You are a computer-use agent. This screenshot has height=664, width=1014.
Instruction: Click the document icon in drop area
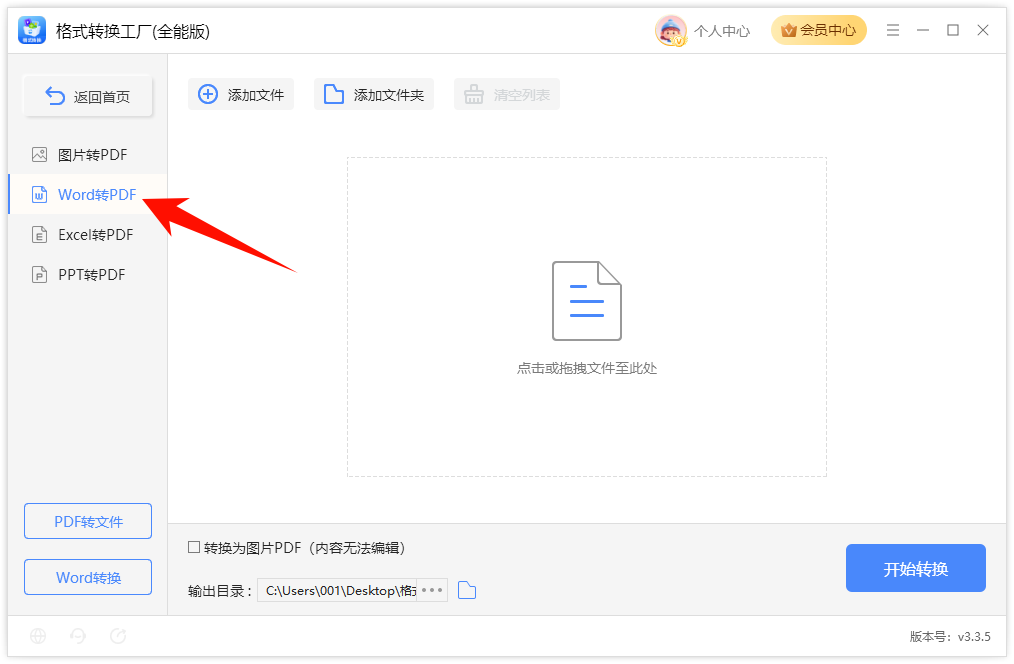pos(587,301)
